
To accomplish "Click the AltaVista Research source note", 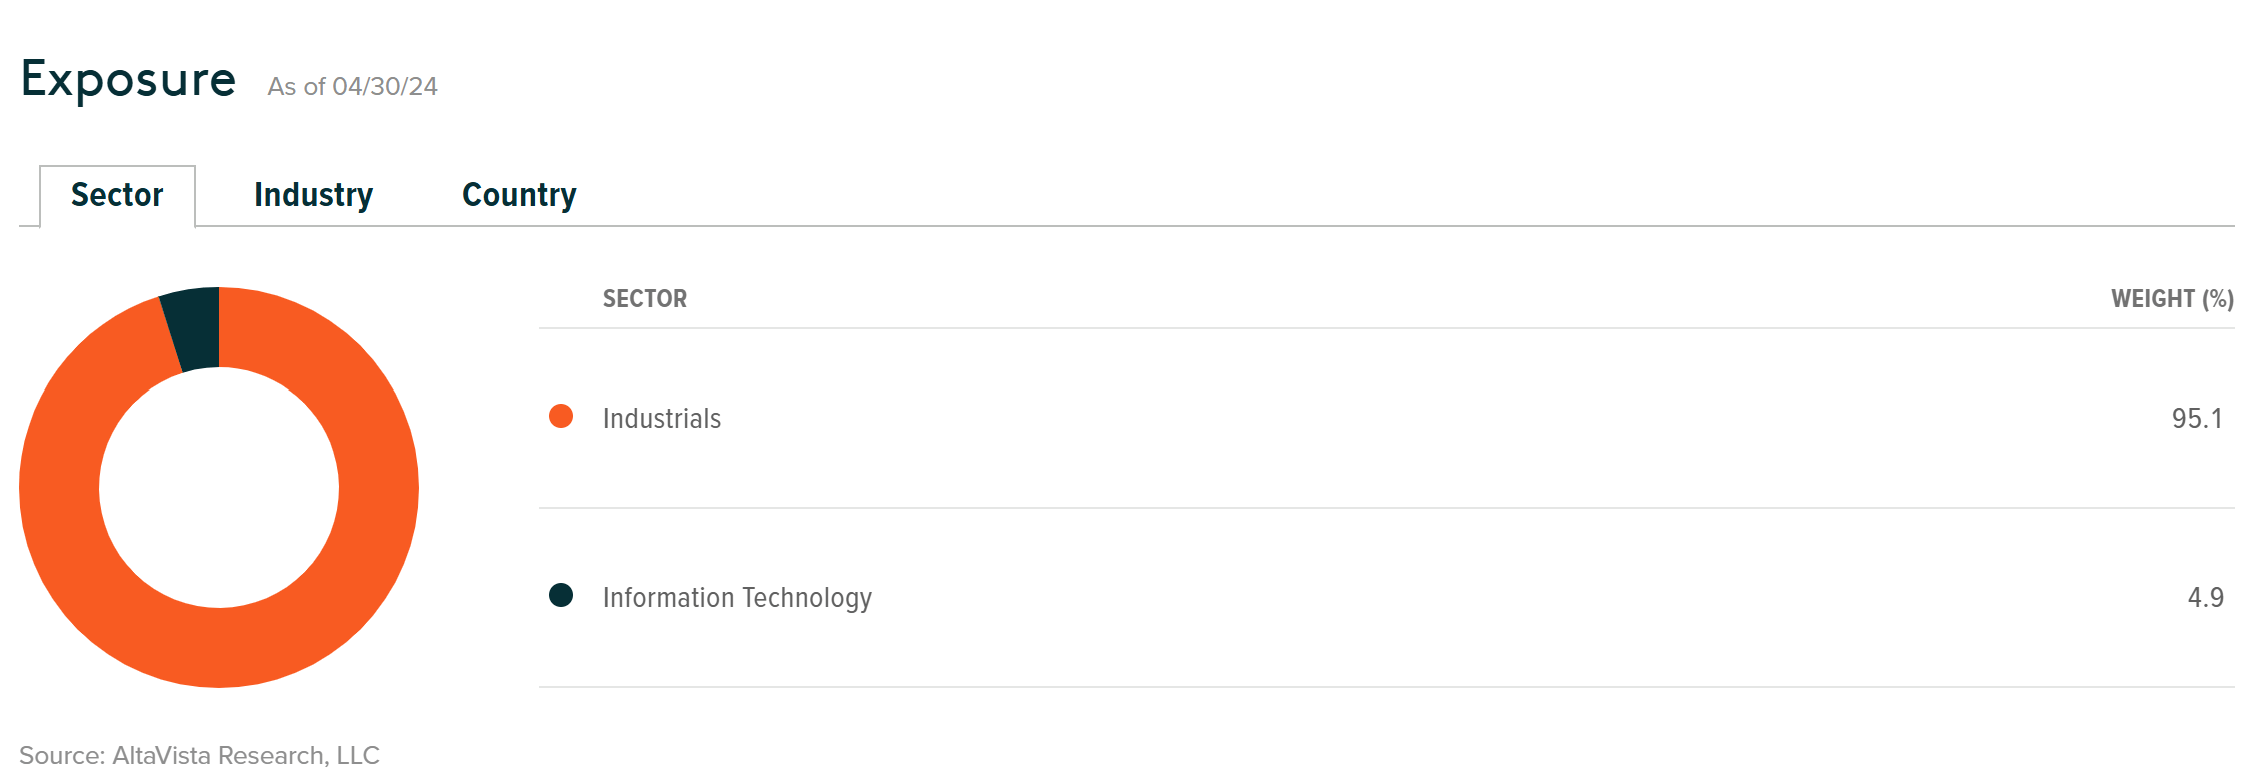I will click(199, 755).
